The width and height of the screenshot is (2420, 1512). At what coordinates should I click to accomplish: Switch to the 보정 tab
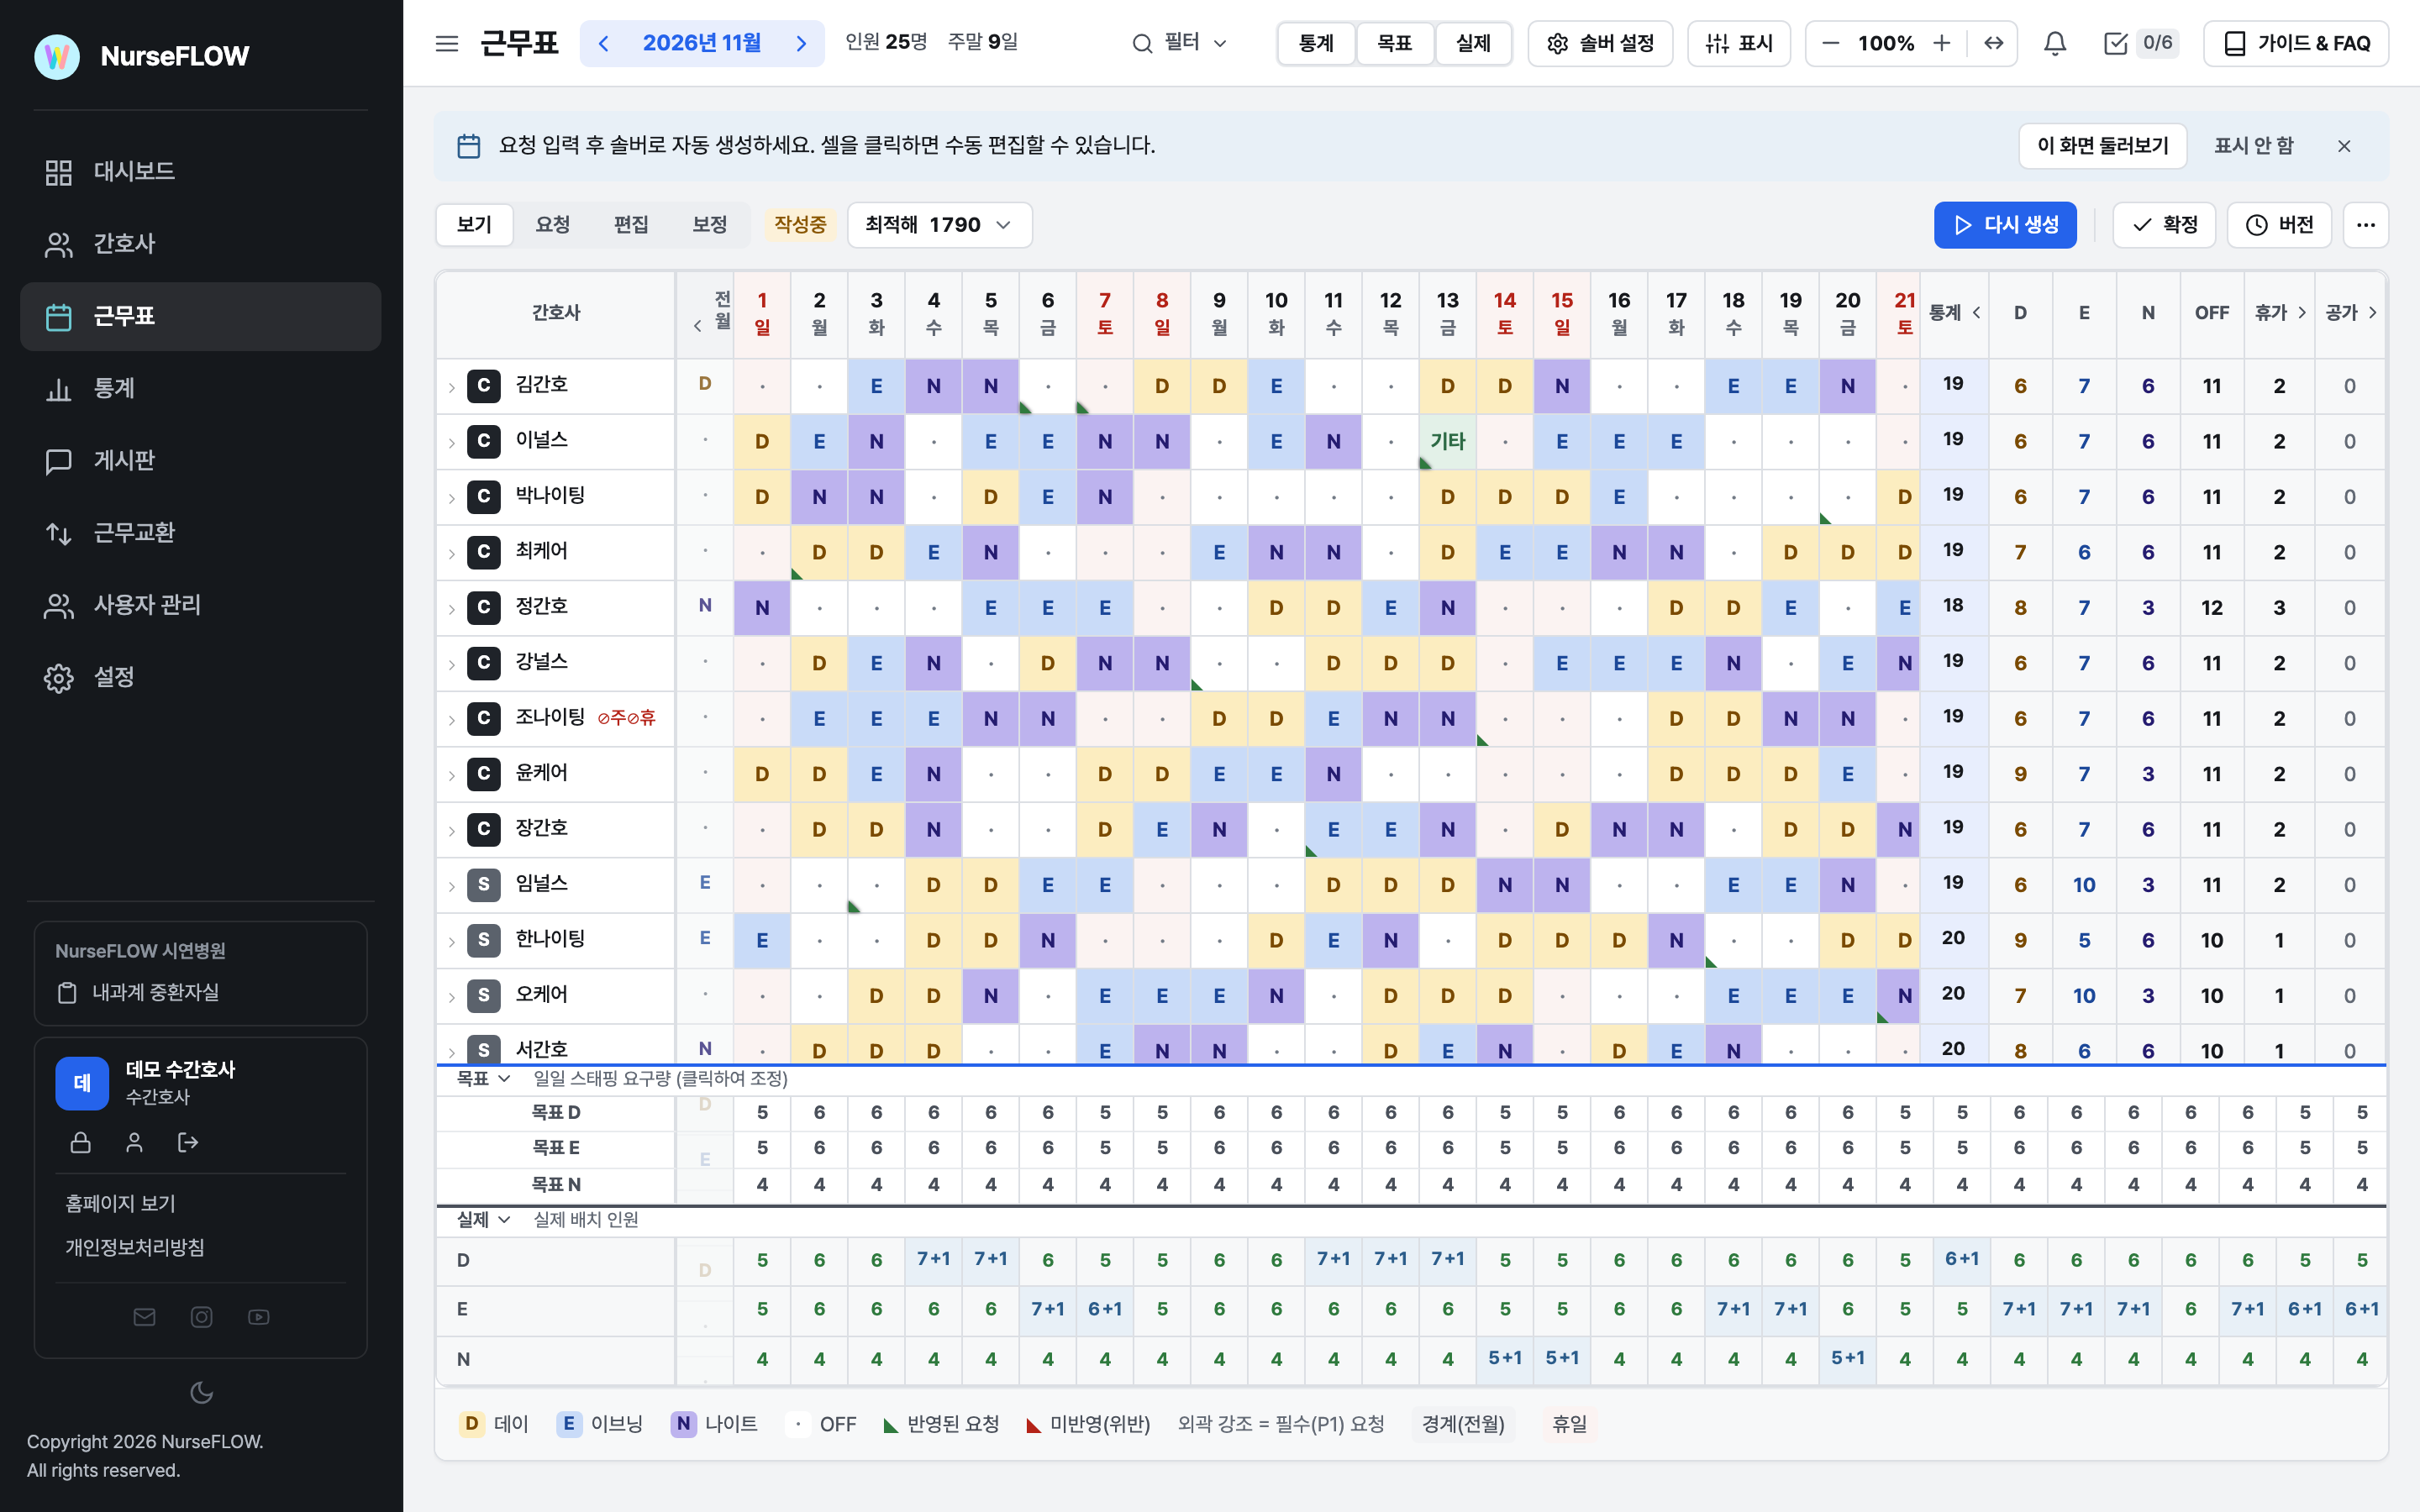[x=710, y=225]
